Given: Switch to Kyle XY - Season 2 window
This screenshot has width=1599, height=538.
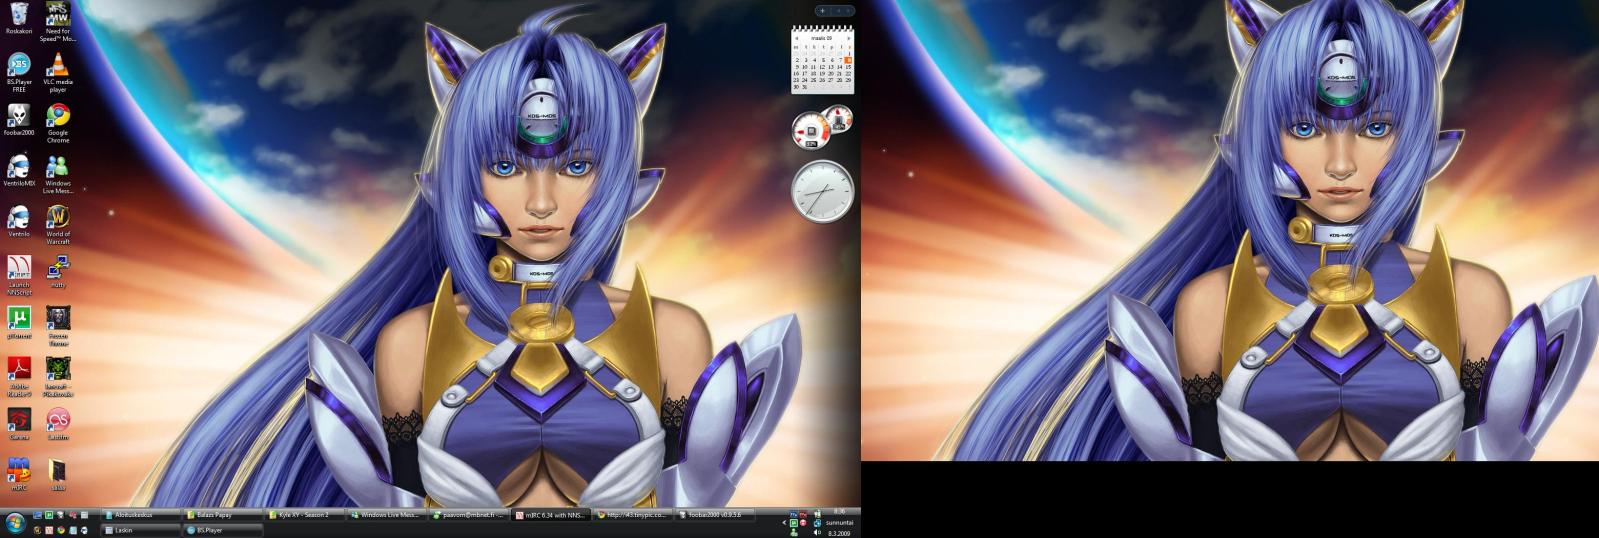Looking at the screenshot, I should point(305,515).
